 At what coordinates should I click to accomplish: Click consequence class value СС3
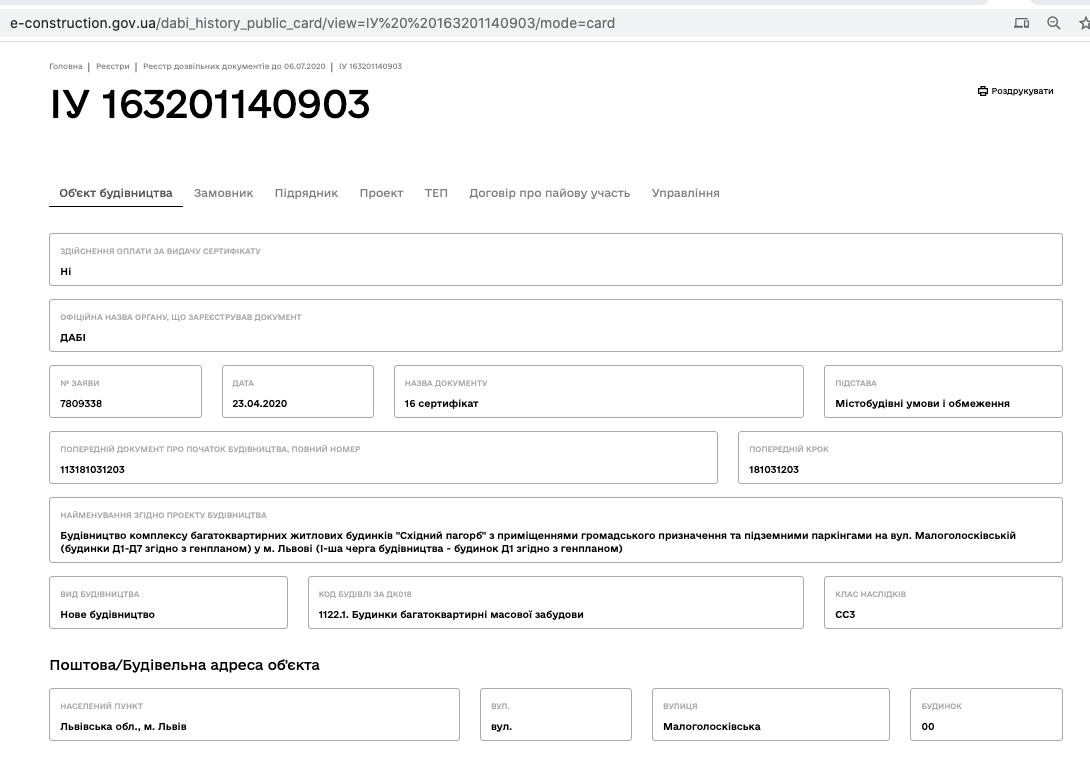pos(845,615)
